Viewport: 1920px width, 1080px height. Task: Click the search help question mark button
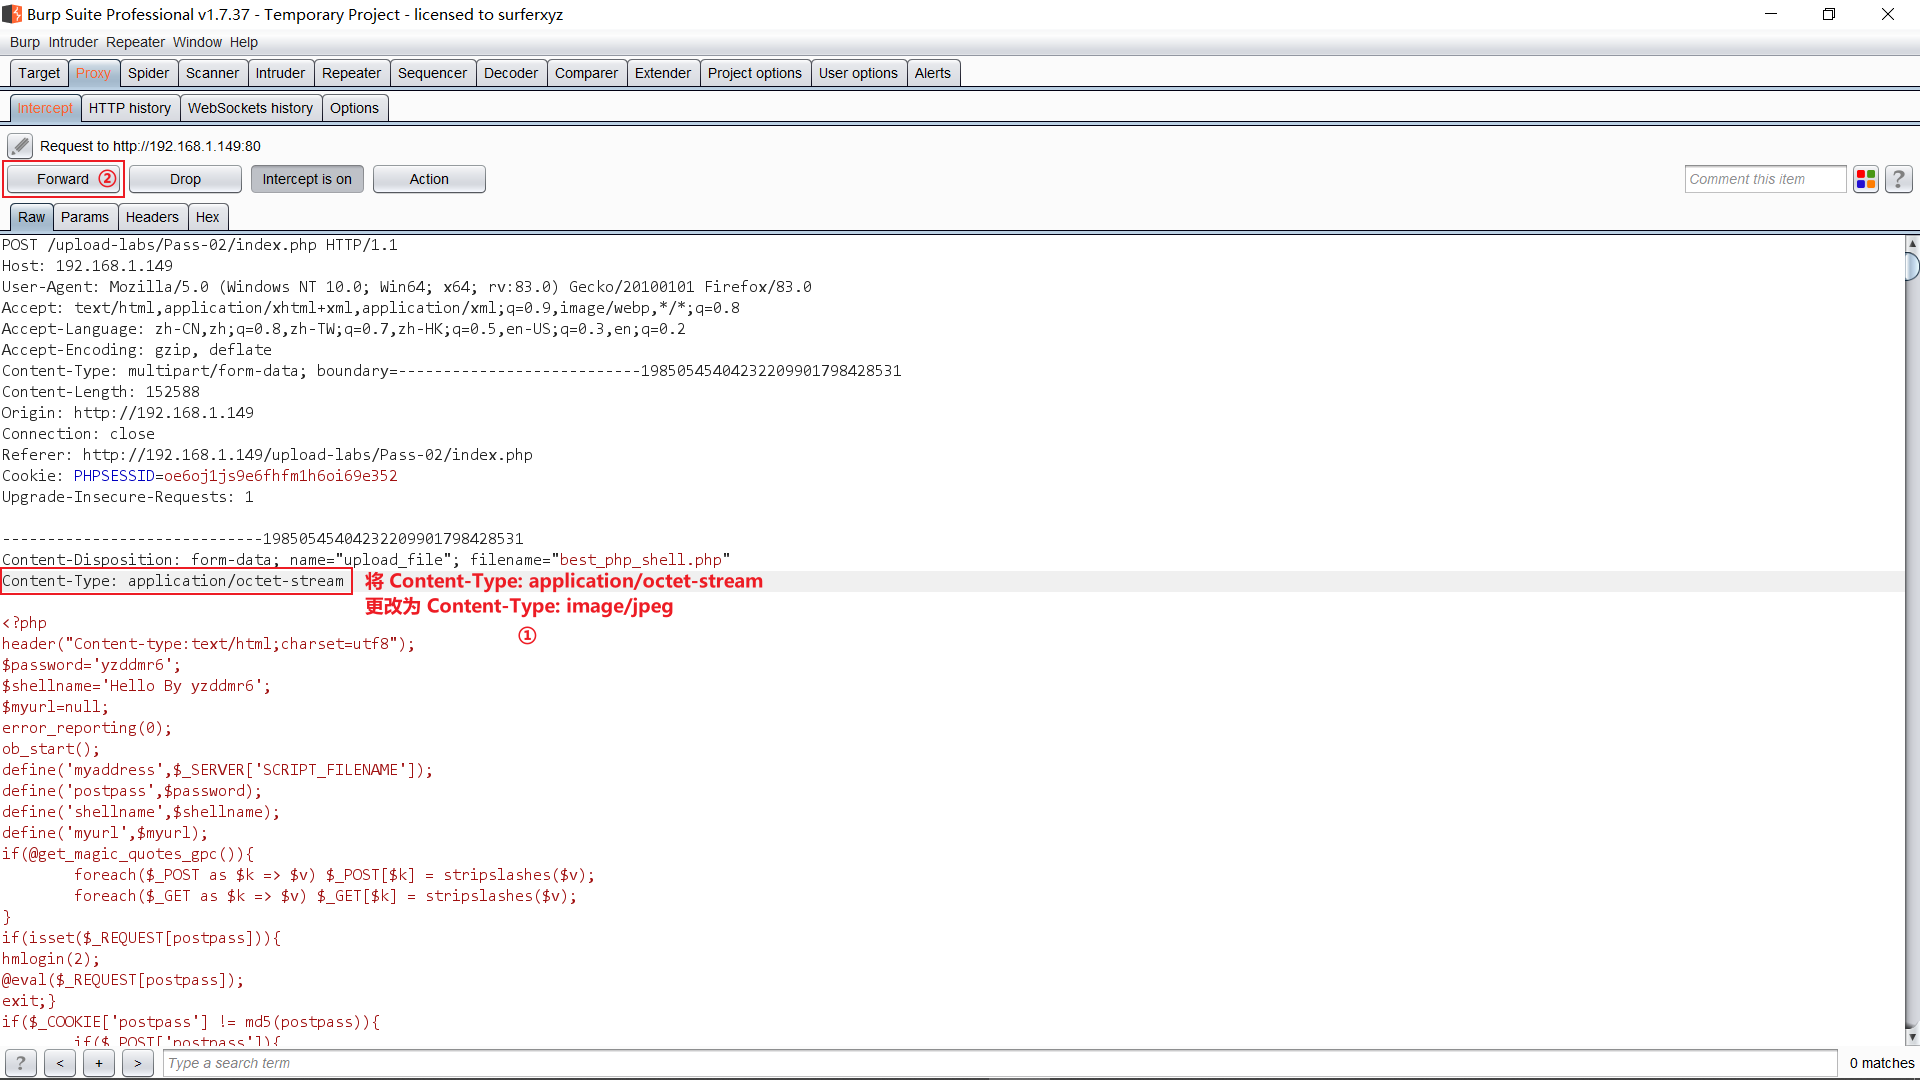pos(20,1063)
